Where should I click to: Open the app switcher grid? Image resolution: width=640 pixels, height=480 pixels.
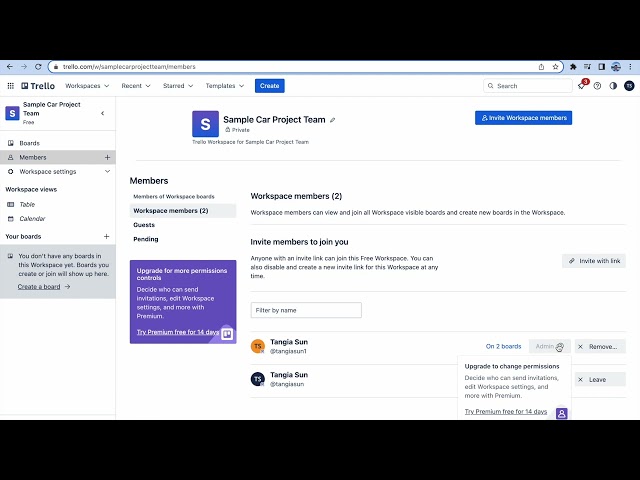point(11,86)
